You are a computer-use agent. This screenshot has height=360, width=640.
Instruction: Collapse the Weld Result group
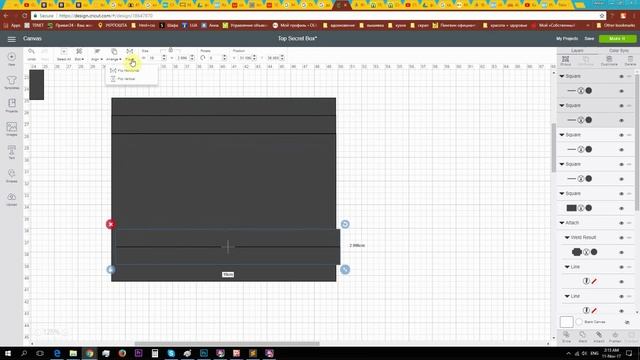click(x=567, y=238)
